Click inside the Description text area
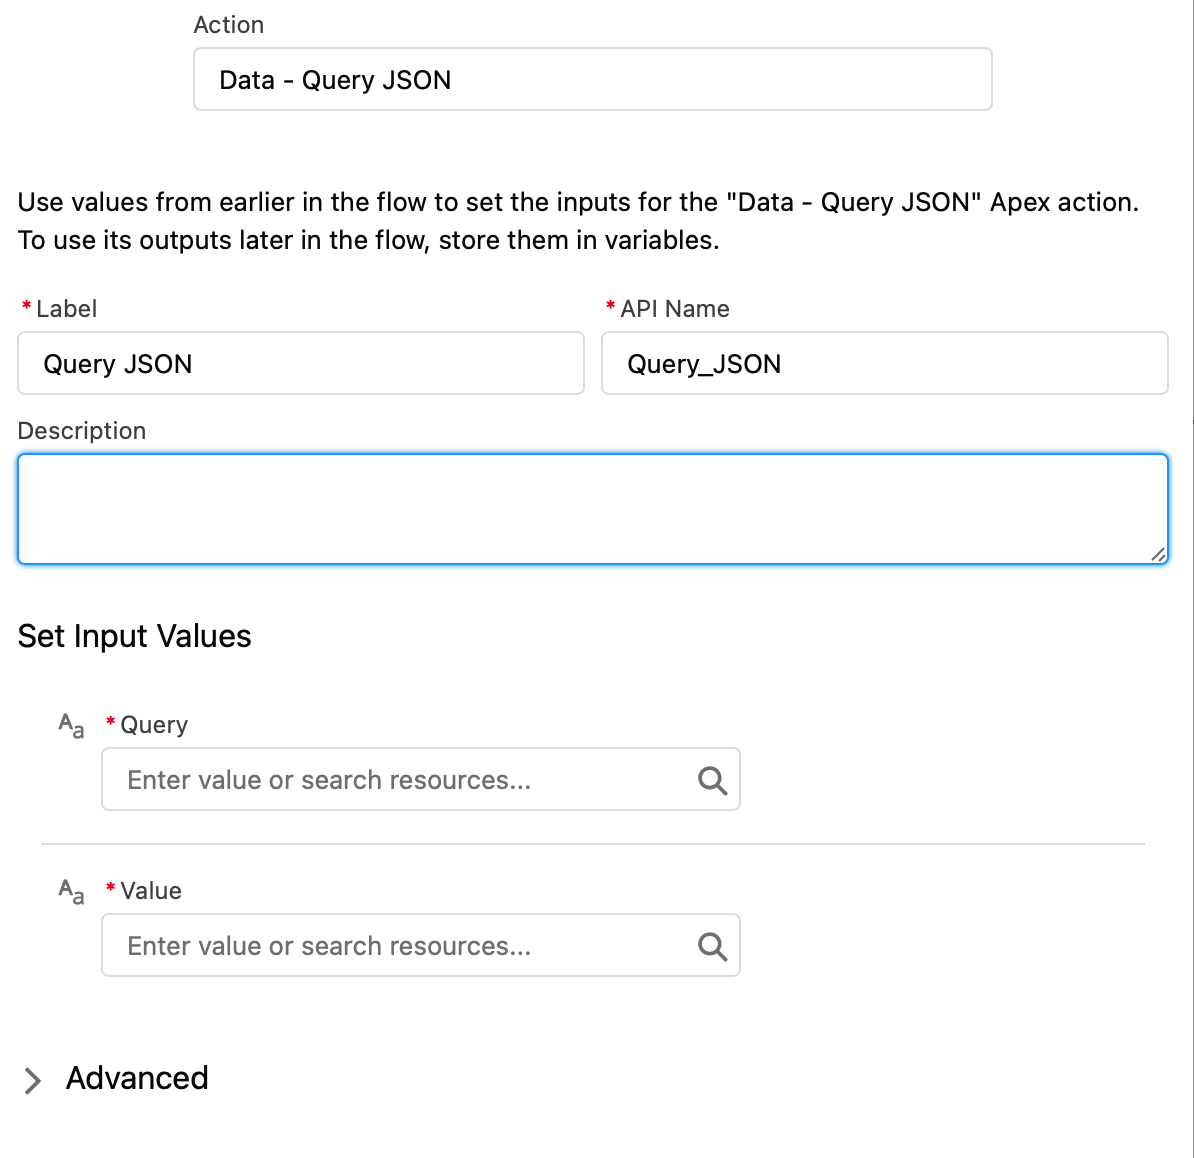This screenshot has height=1158, width=1194. click(592, 509)
